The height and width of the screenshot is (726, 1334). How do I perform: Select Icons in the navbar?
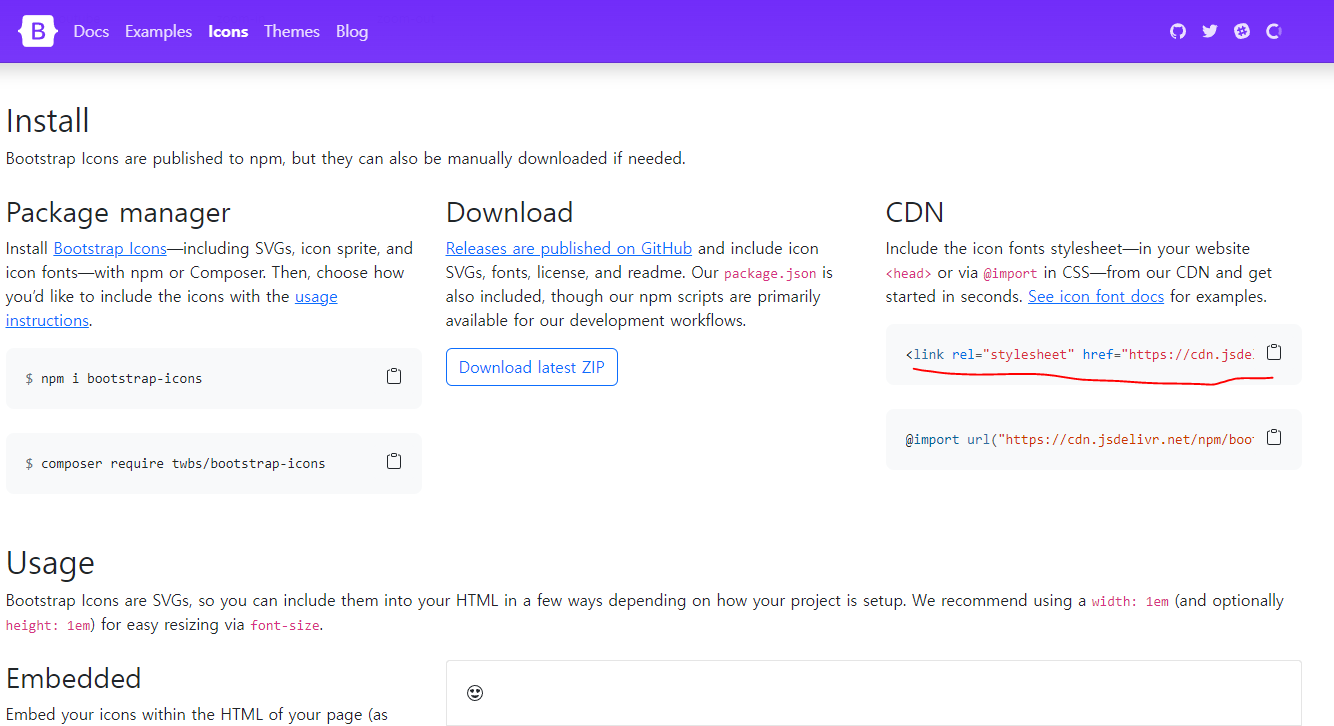pos(228,32)
